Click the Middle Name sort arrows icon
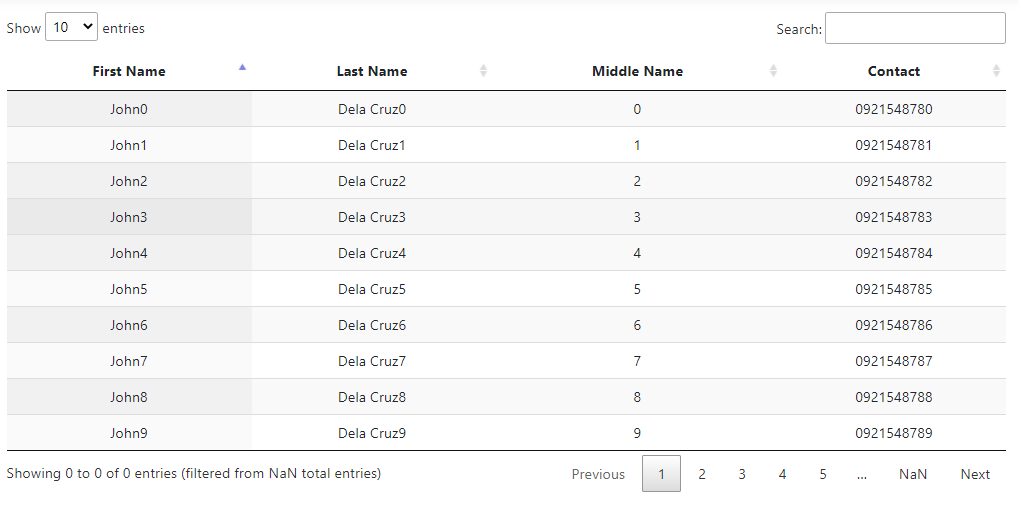The height and width of the screenshot is (505, 1019). (x=773, y=71)
